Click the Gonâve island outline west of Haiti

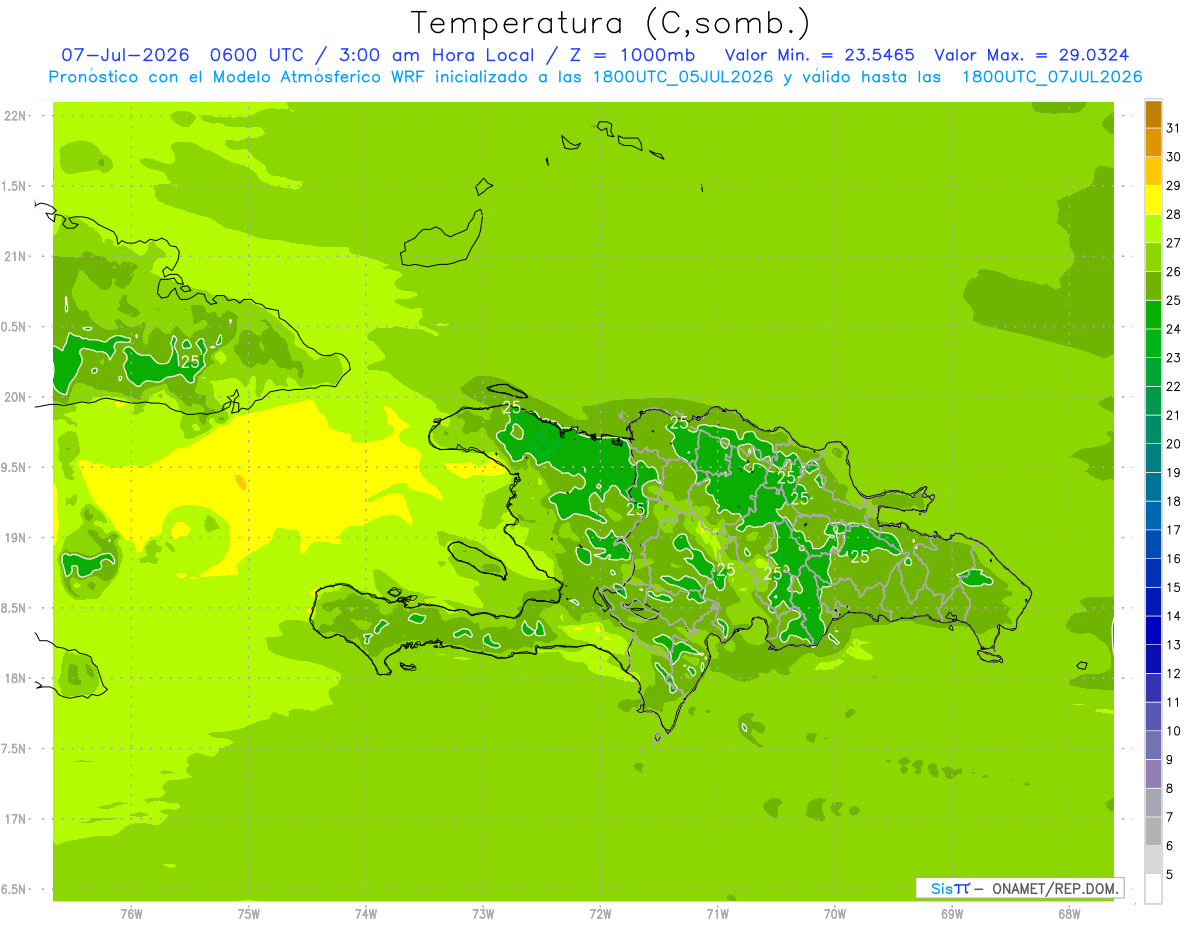coord(480,559)
